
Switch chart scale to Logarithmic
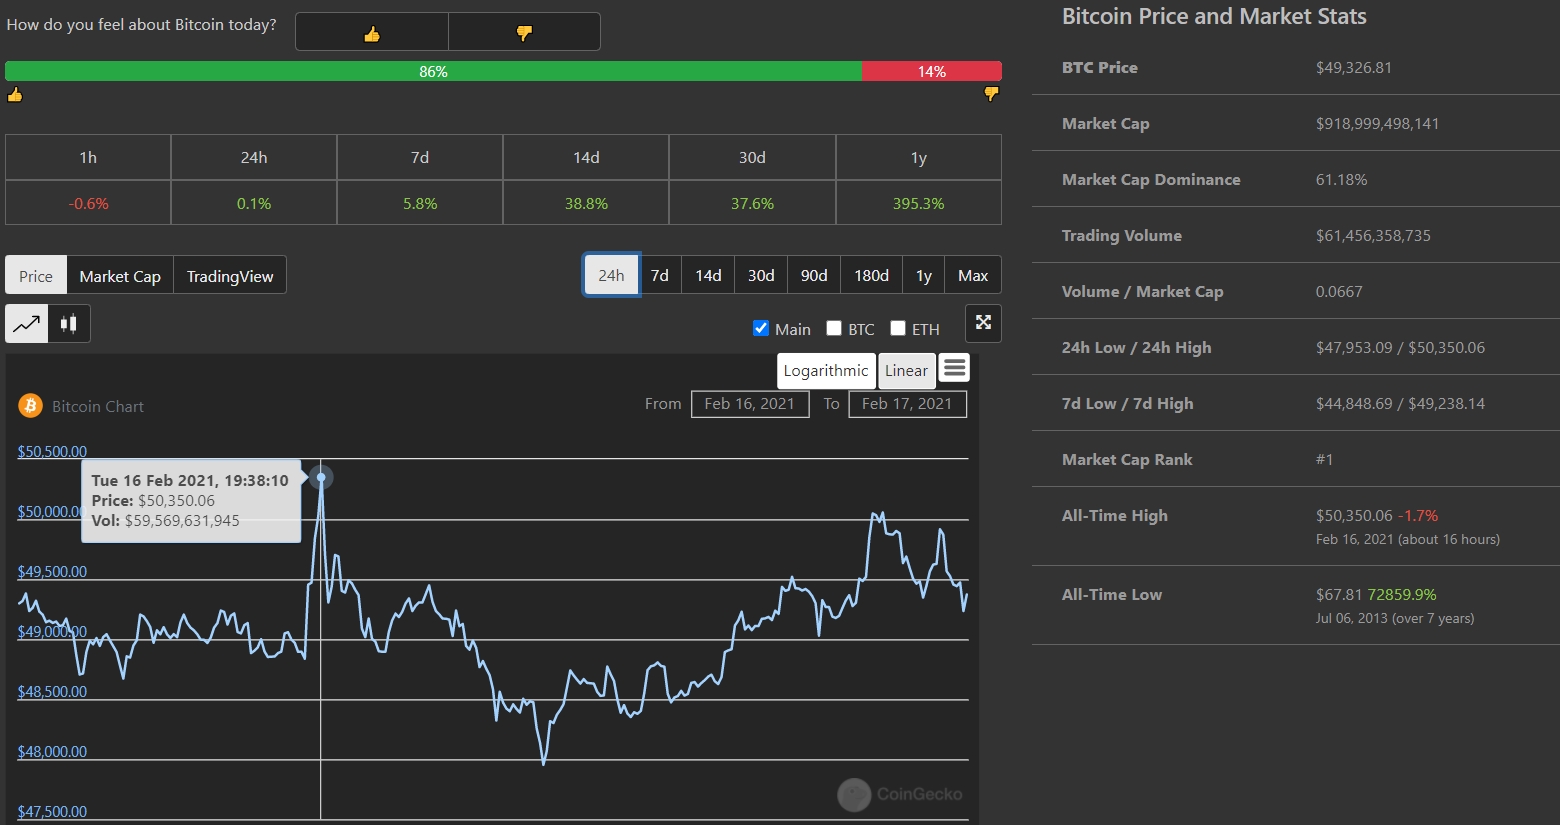click(826, 371)
